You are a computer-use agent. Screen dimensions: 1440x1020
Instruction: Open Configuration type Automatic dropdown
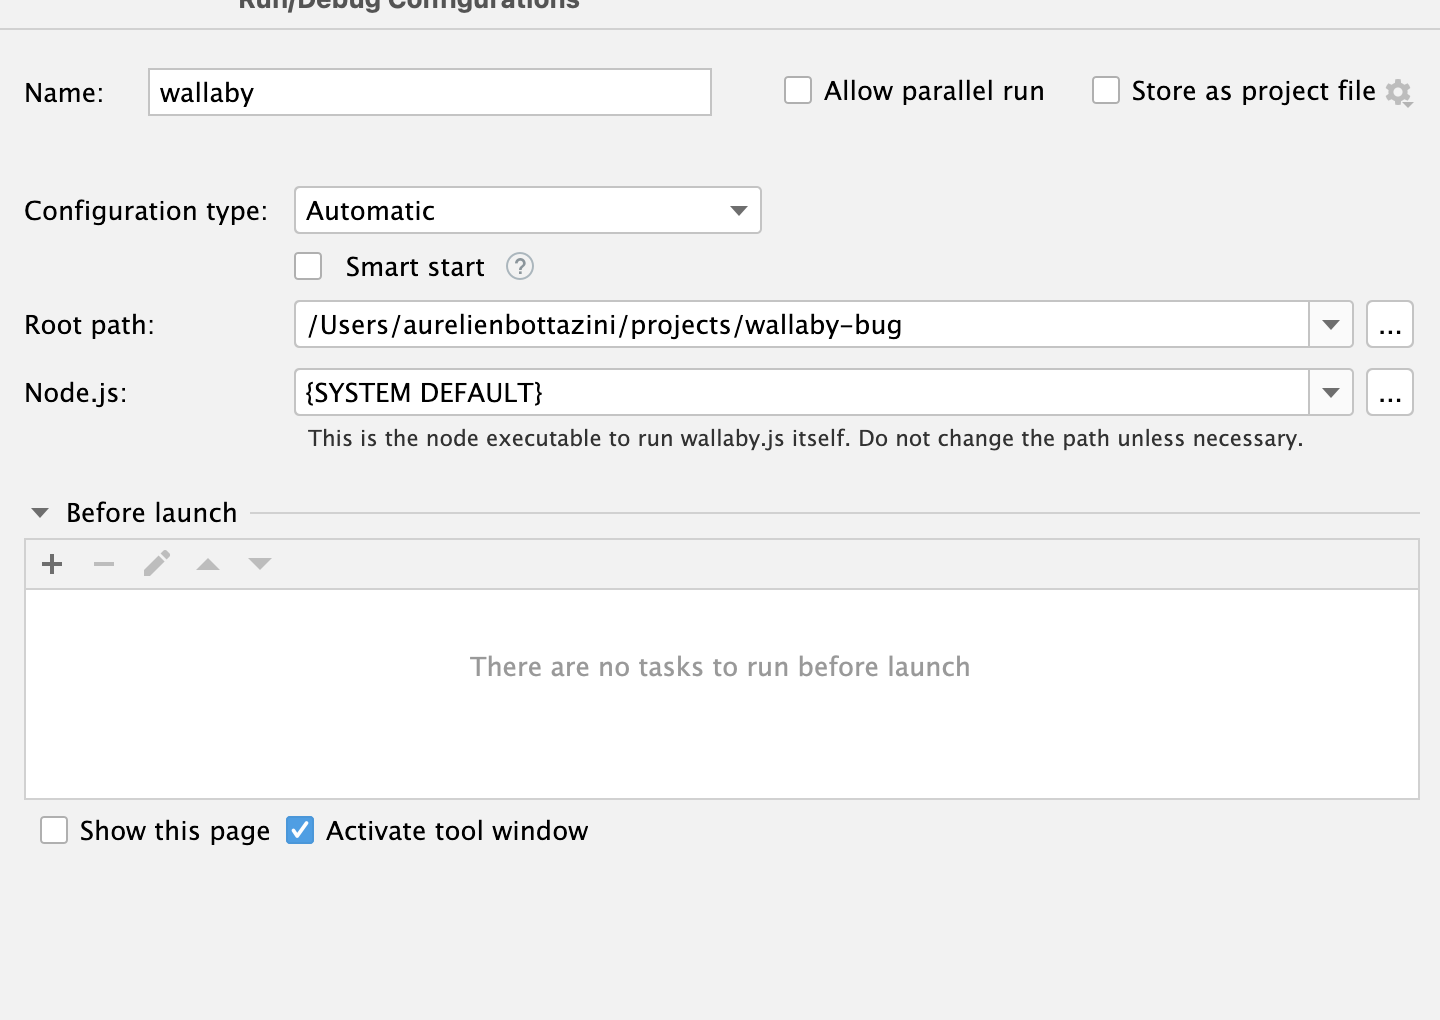pyautogui.click(x=528, y=210)
